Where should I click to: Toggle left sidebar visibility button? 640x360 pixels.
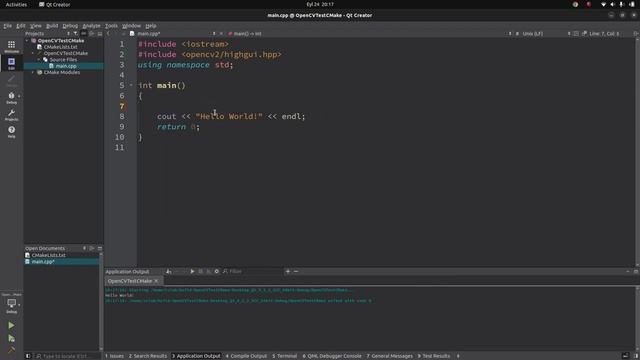pyautogui.click(x=28, y=356)
